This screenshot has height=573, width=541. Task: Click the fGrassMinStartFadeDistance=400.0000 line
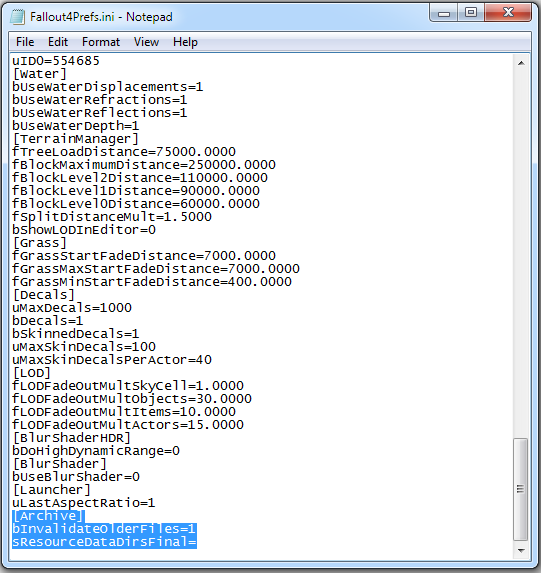[x=152, y=282]
